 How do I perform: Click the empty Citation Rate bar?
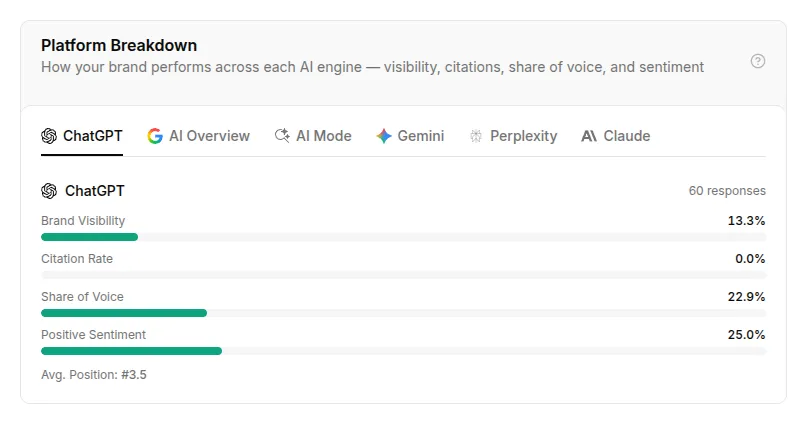pyautogui.click(x=404, y=275)
